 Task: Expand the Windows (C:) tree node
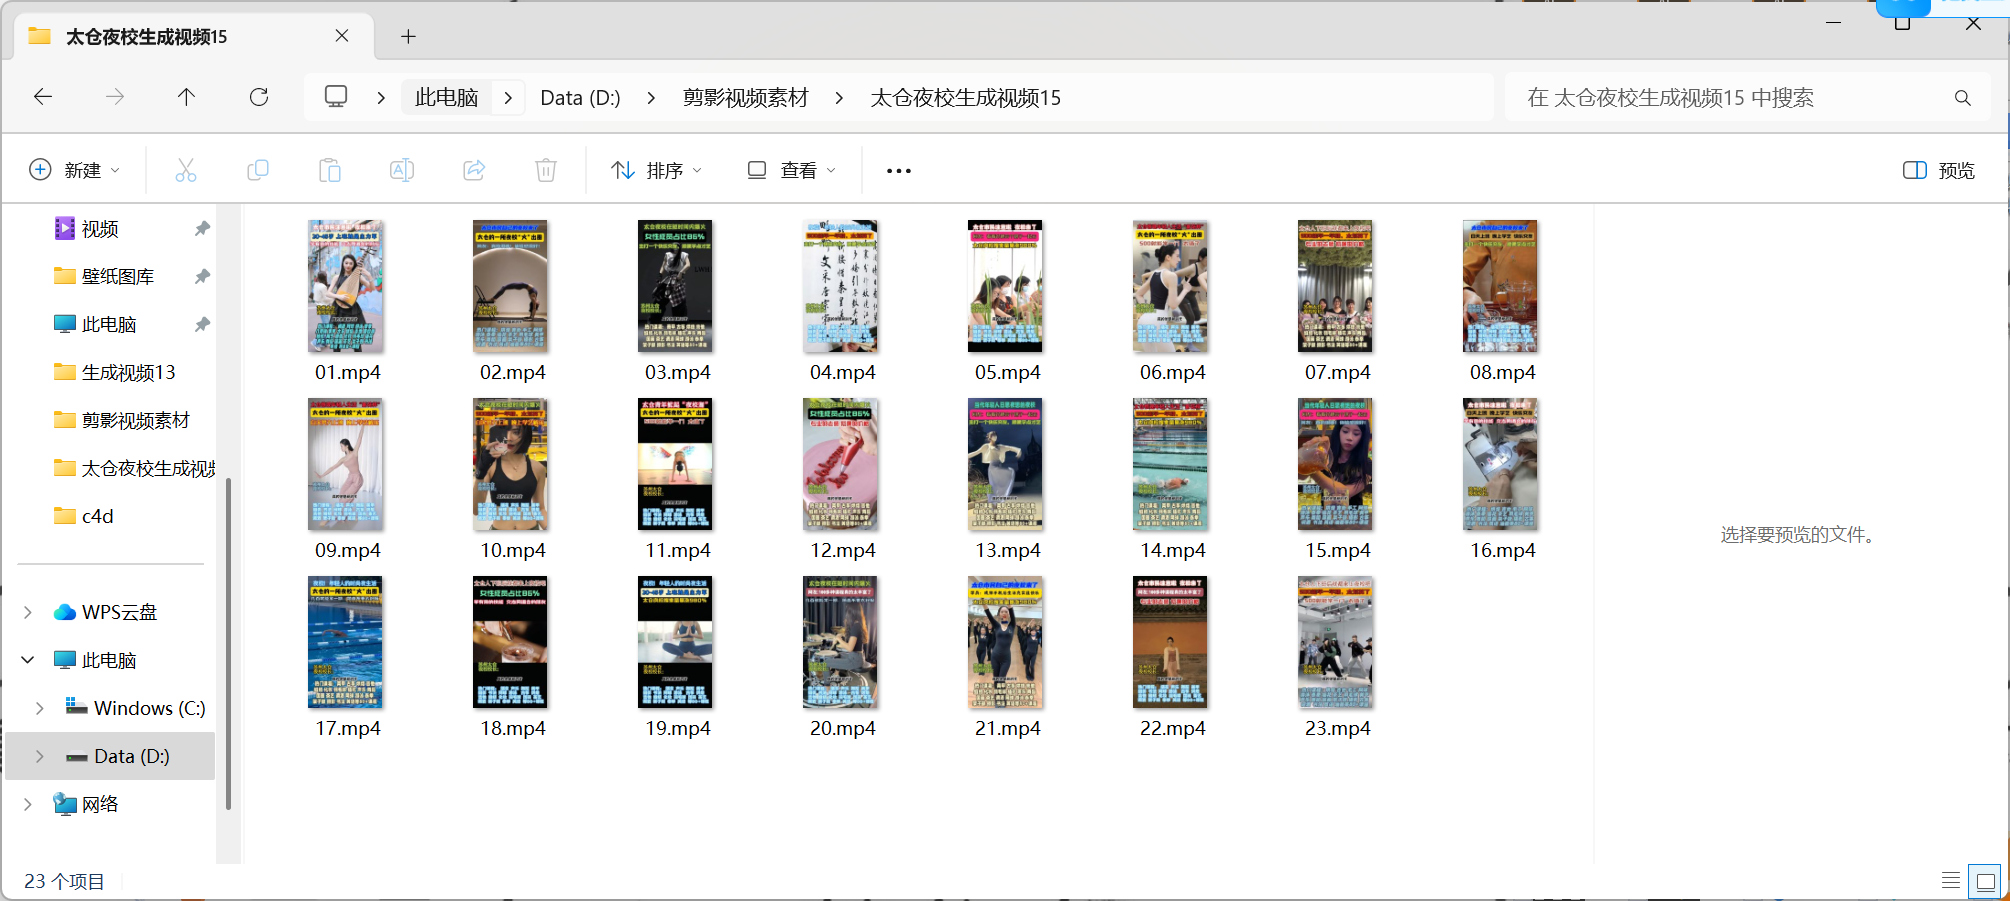(x=40, y=708)
